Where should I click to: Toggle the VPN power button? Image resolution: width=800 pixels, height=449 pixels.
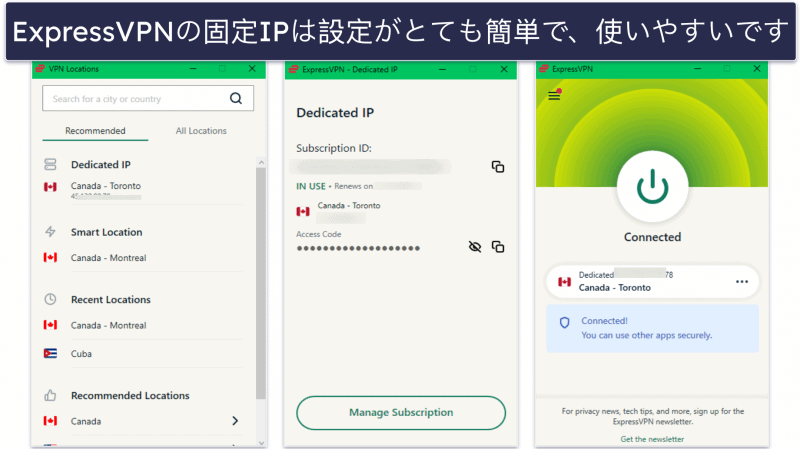(x=653, y=187)
